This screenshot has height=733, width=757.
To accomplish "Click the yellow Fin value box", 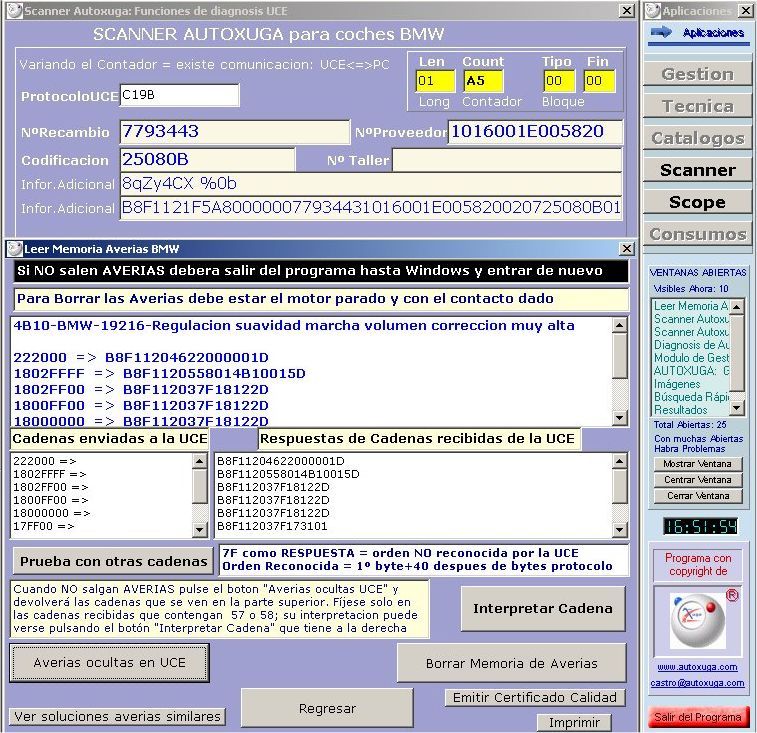I will click(x=599, y=81).
